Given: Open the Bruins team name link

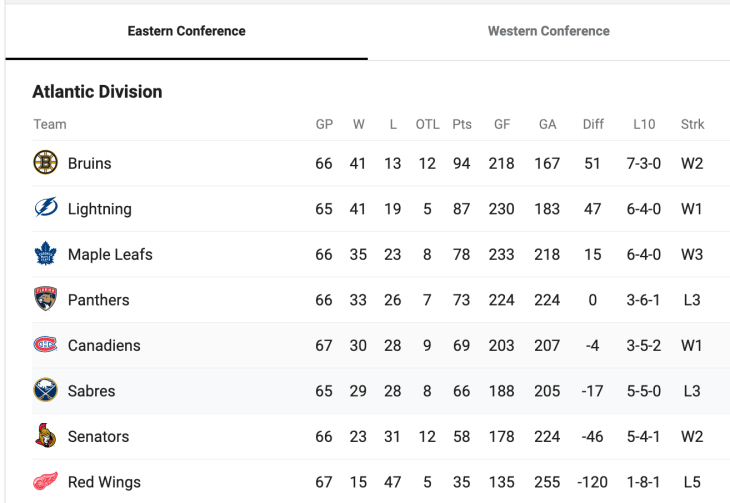Looking at the screenshot, I should click(89, 163).
